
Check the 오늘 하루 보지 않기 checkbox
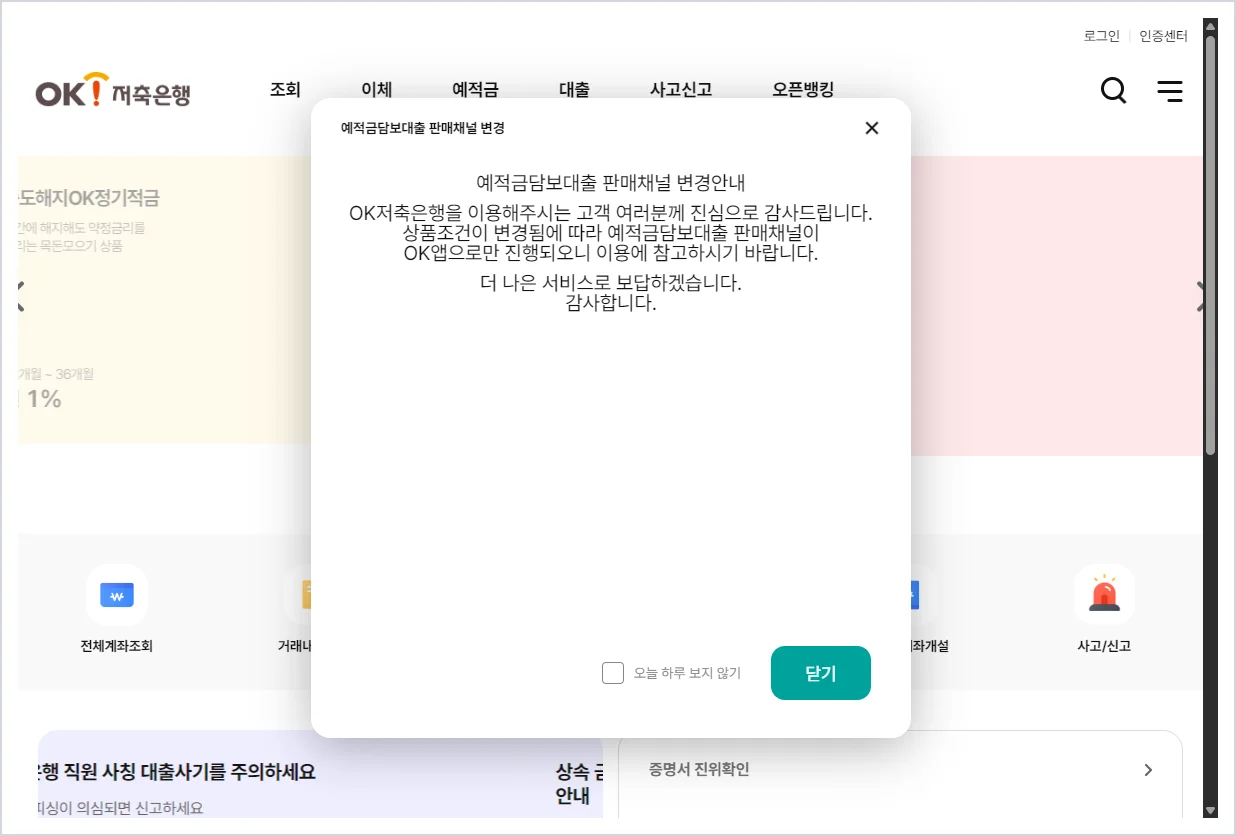[613, 673]
